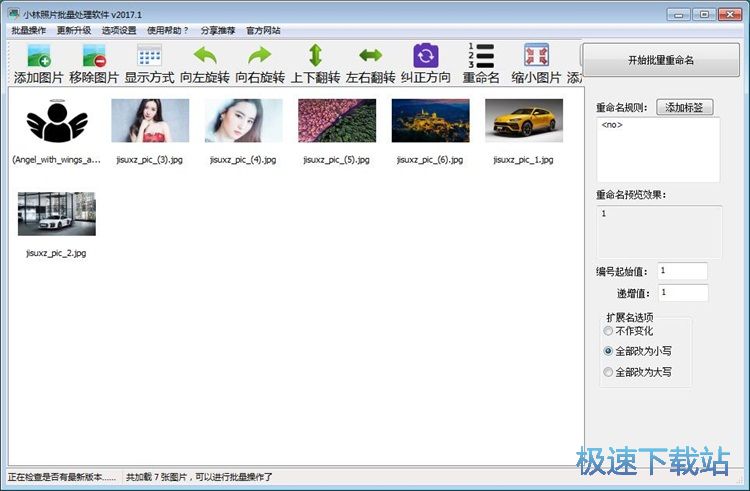Click the 移除图片 (remove image) icon
Screen dimensions: 750x491
[x=94, y=56]
